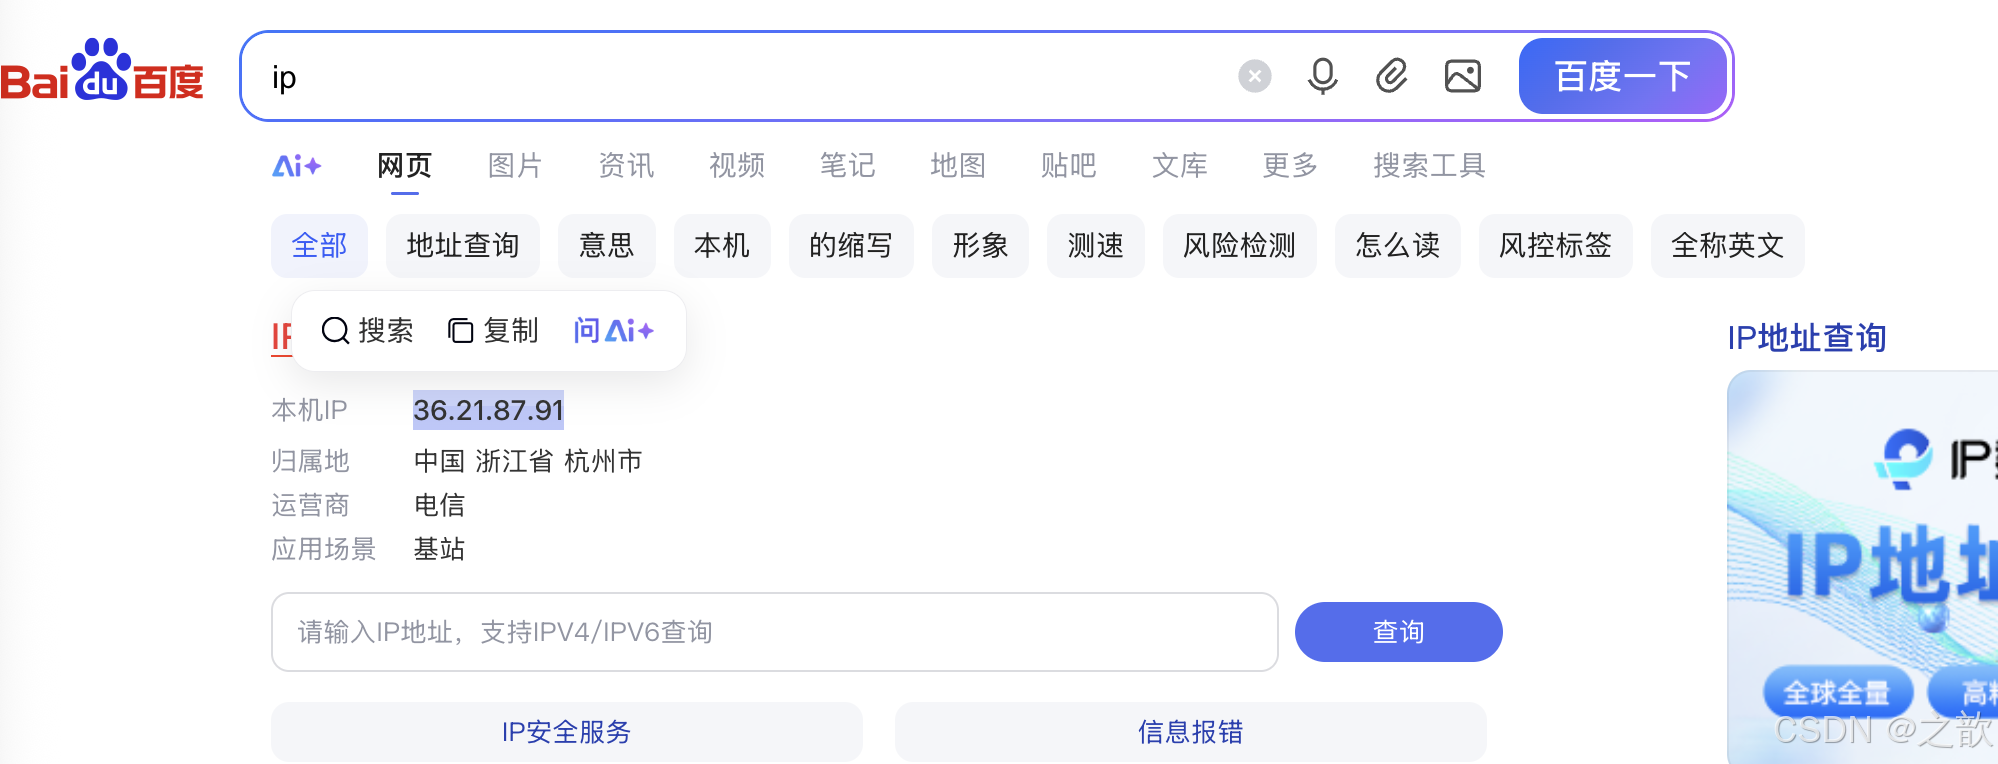Click the blue 查询 button
Viewport: 1998px width, 764px height.
(x=1399, y=632)
